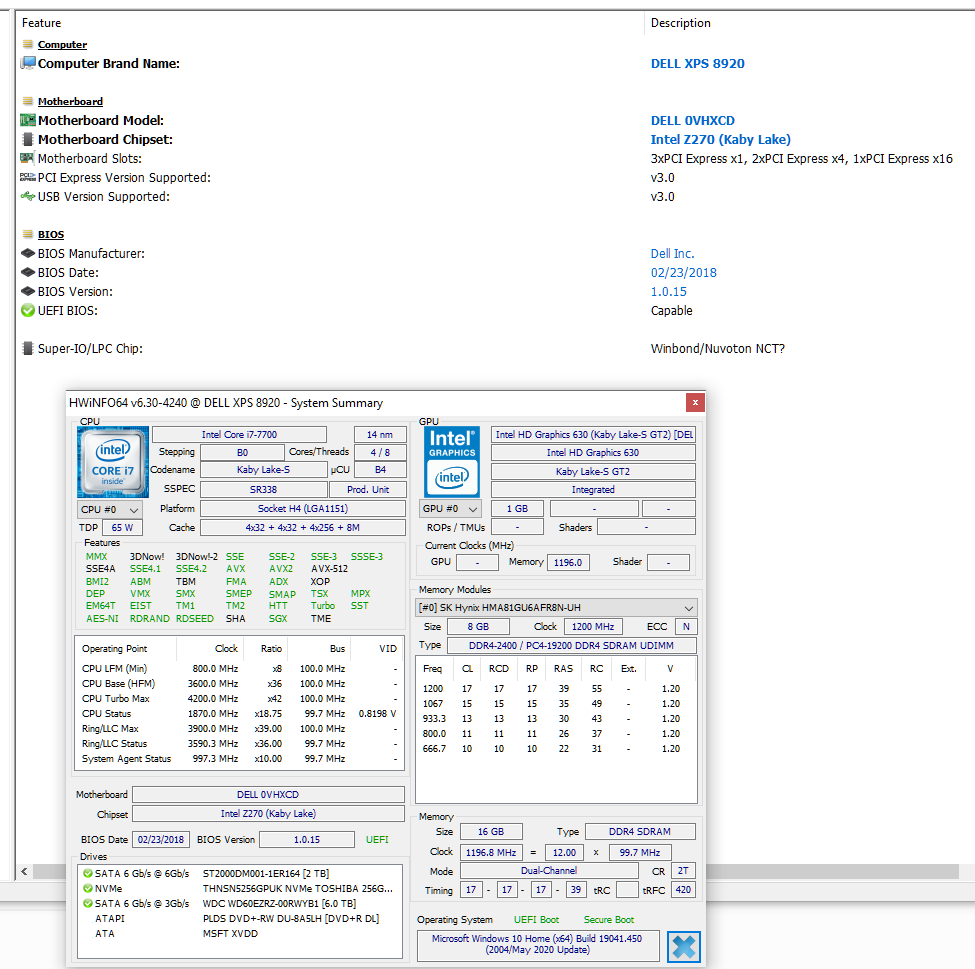Screen dimensions: 975x969
Task: Click the TDP field showing 65 W
Action: point(122,527)
